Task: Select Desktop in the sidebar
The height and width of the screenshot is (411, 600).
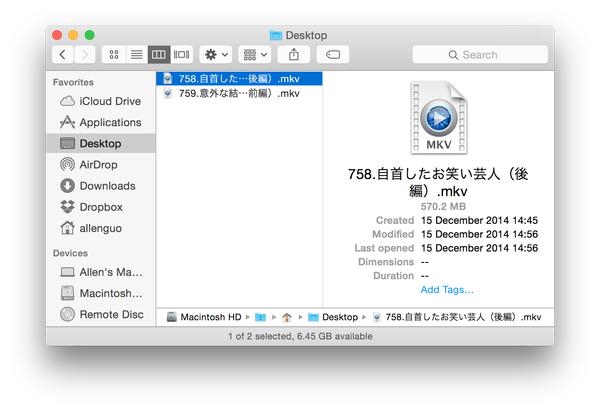Action: (100, 144)
